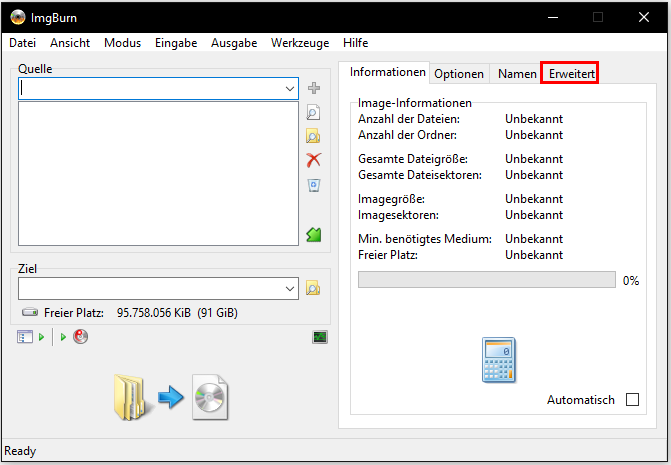Start build with folder-to-disc image button
The height and width of the screenshot is (465, 671).
[x=171, y=397]
